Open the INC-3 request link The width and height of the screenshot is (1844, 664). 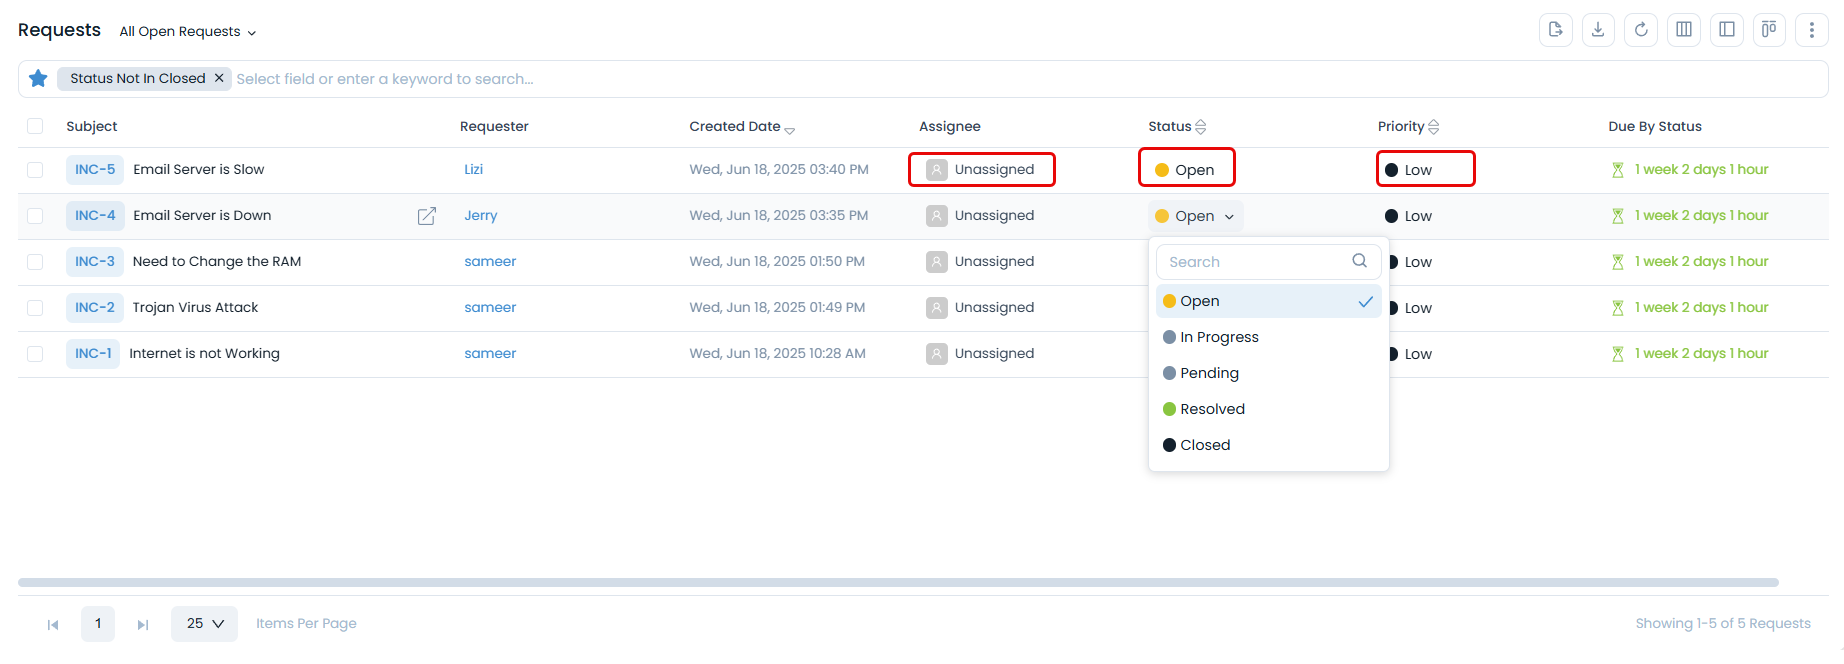[x=95, y=262]
